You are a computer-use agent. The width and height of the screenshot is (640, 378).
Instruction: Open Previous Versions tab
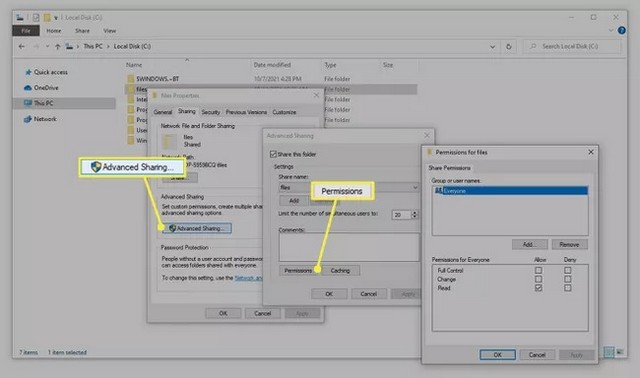pyautogui.click(x=246, y=112)
